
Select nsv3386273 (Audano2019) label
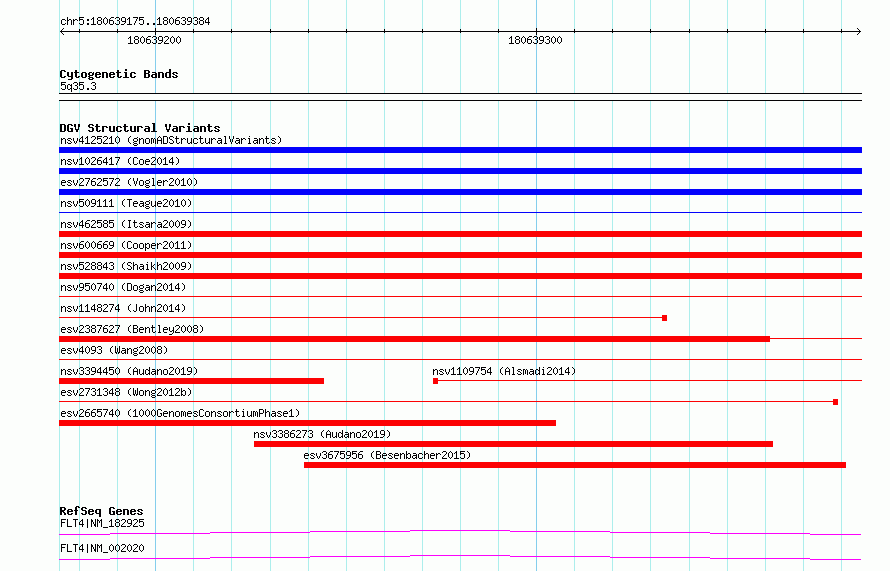pos(322,434)
